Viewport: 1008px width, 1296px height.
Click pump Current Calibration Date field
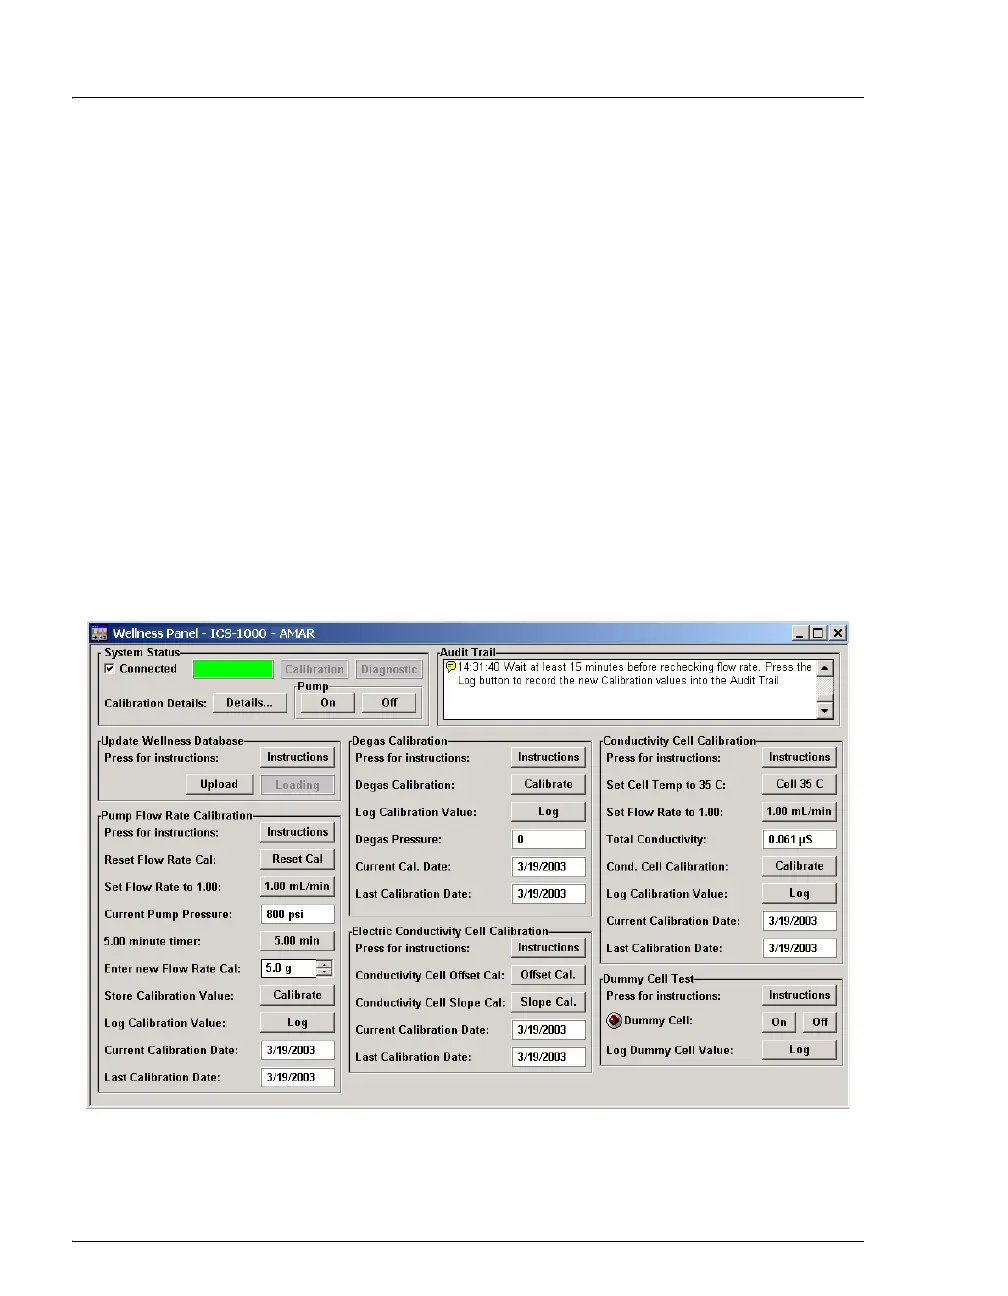(x=298, y=1050)
